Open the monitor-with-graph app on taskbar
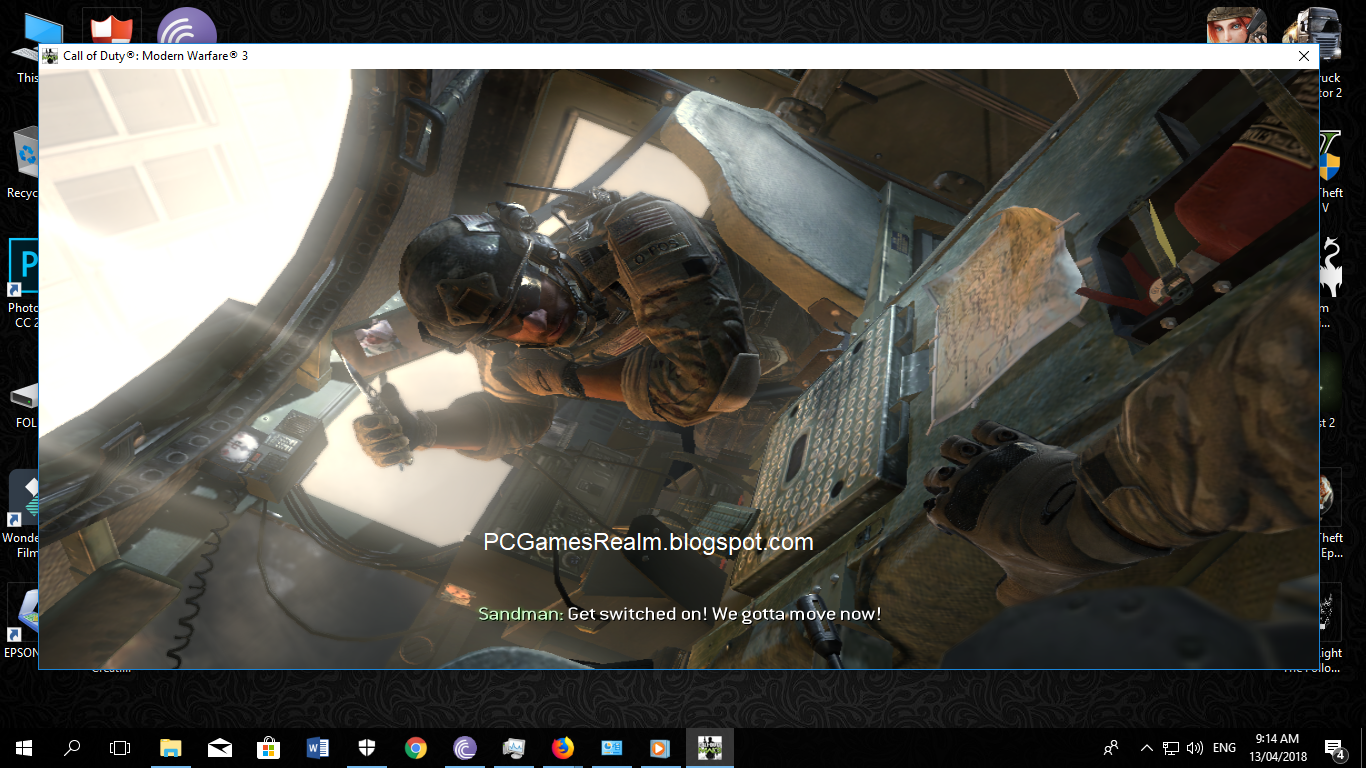The height and width of the screenshot is (768, 1366). (514, 747)
